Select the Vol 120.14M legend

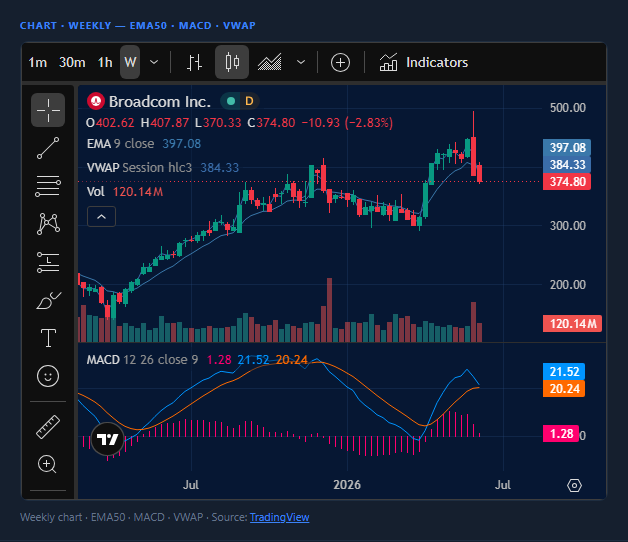125,192
